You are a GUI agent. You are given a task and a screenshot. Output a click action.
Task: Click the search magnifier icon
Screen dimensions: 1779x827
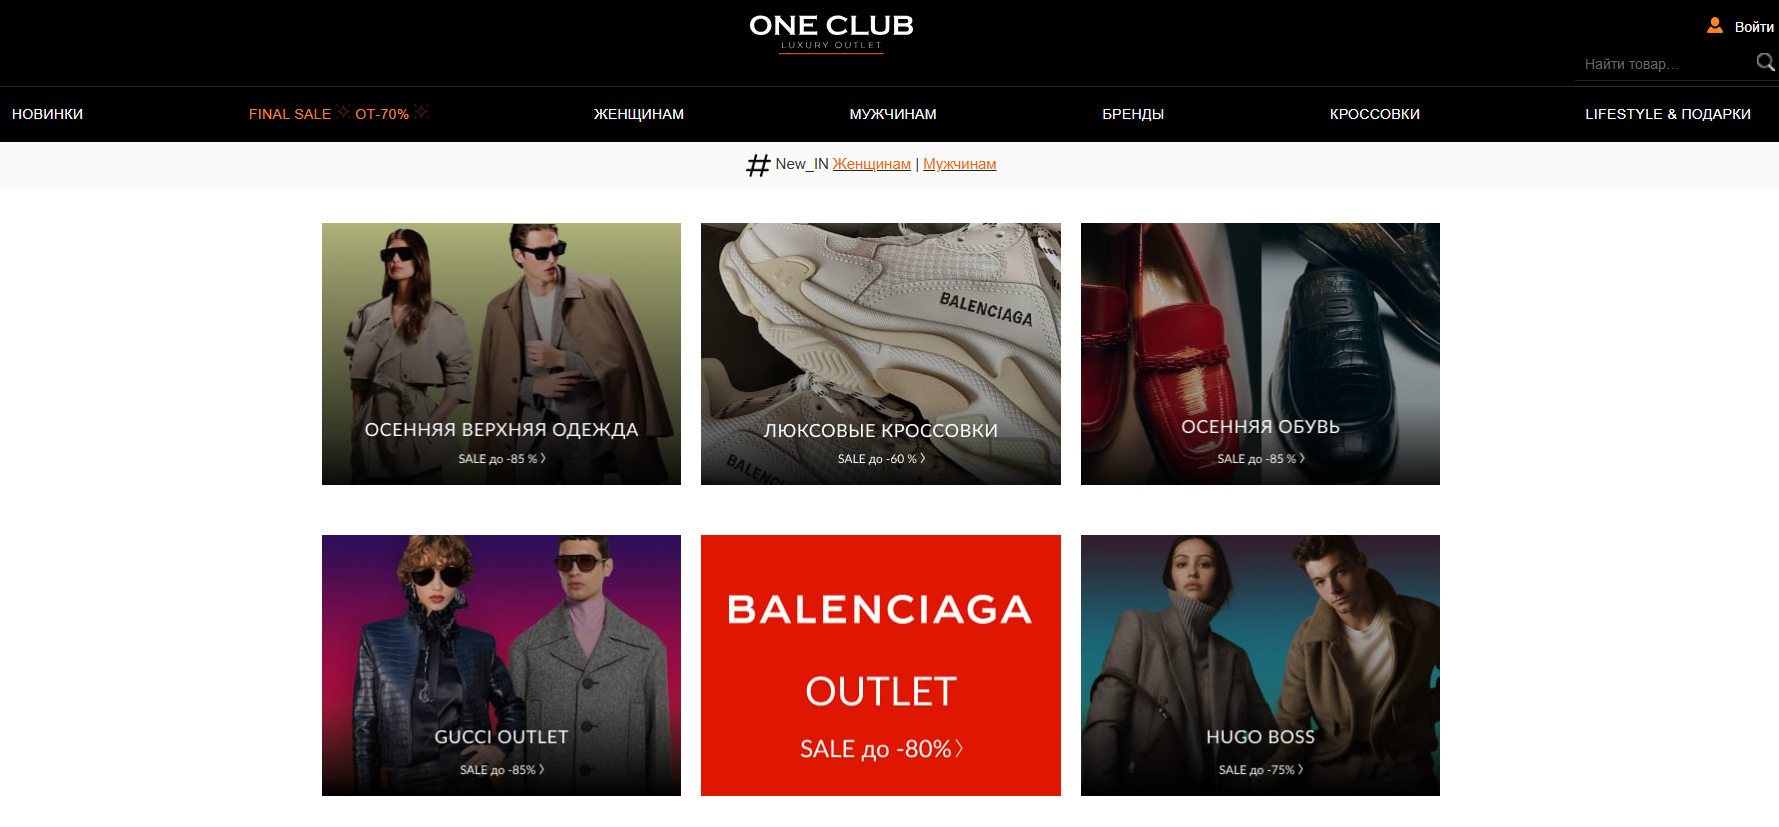1765,63
